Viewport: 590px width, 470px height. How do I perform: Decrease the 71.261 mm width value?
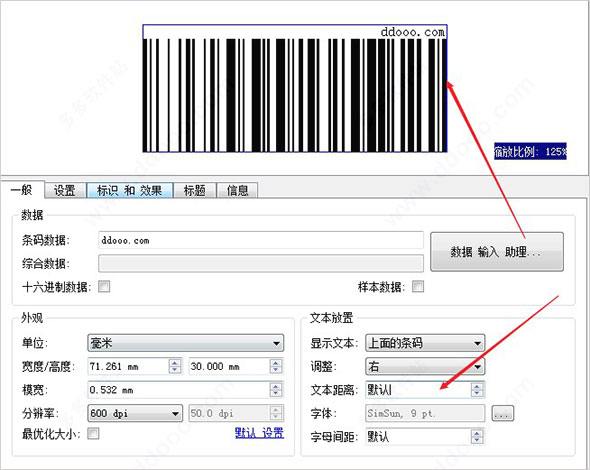(175, 370)
